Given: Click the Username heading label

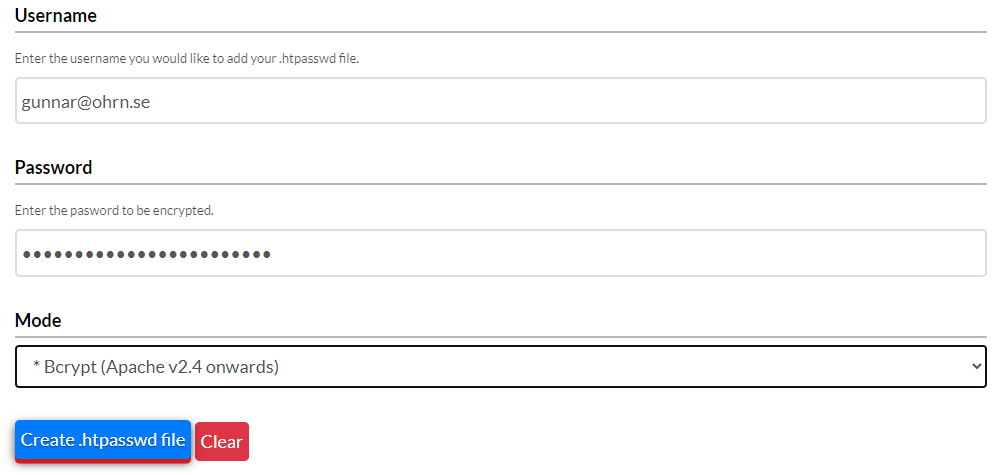Looking at the screenshot, I should coord(56,16).
